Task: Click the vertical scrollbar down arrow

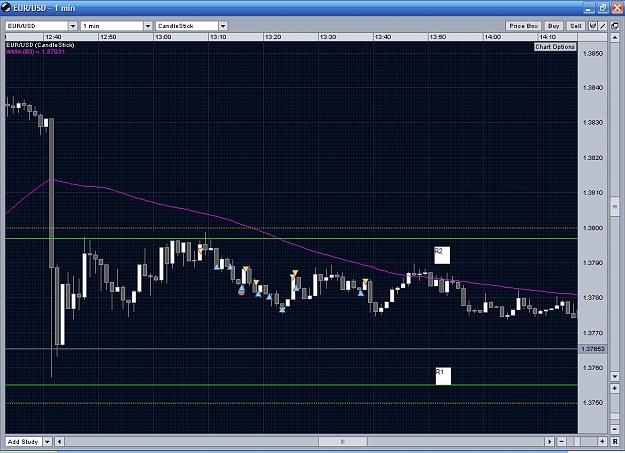Action: pyautogui.click(x=614, y=376)
